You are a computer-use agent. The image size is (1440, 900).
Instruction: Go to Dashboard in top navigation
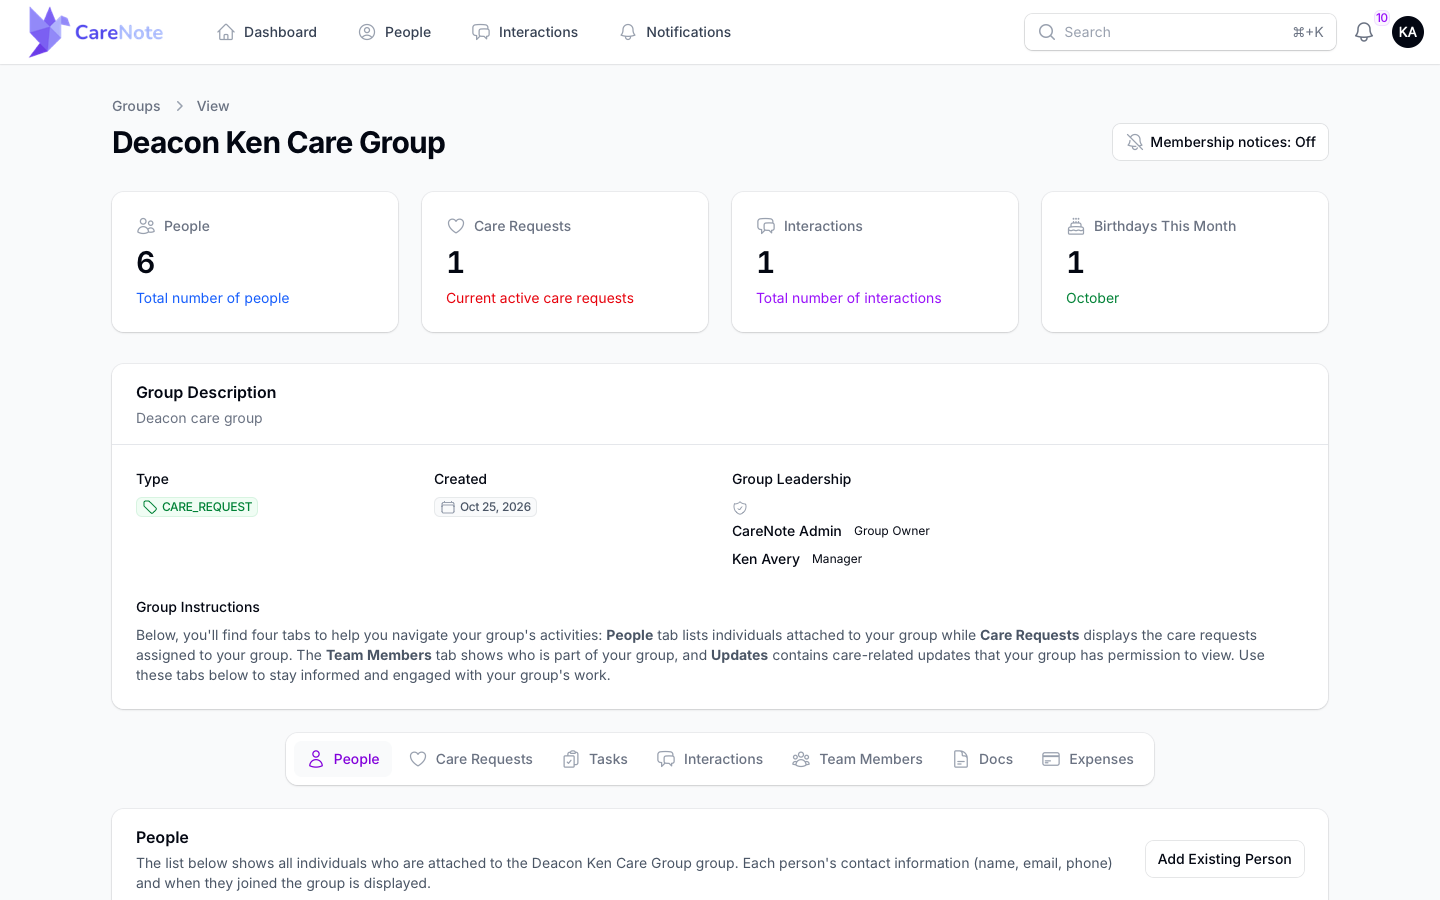[267, 32]
